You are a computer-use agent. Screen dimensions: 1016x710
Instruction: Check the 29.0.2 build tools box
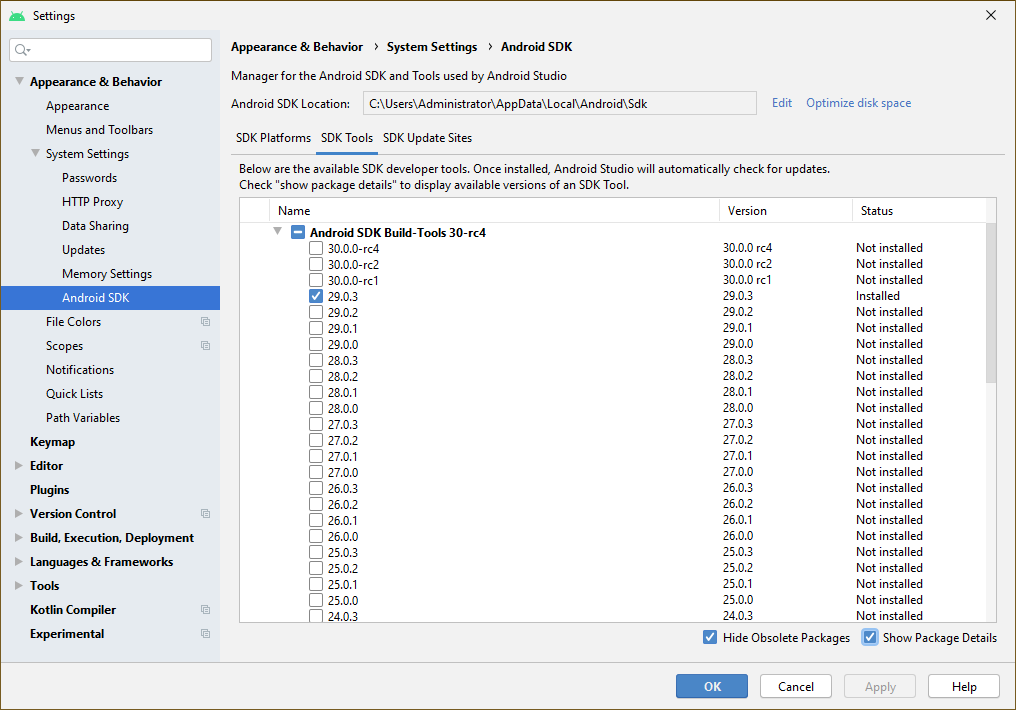point(316,312)
